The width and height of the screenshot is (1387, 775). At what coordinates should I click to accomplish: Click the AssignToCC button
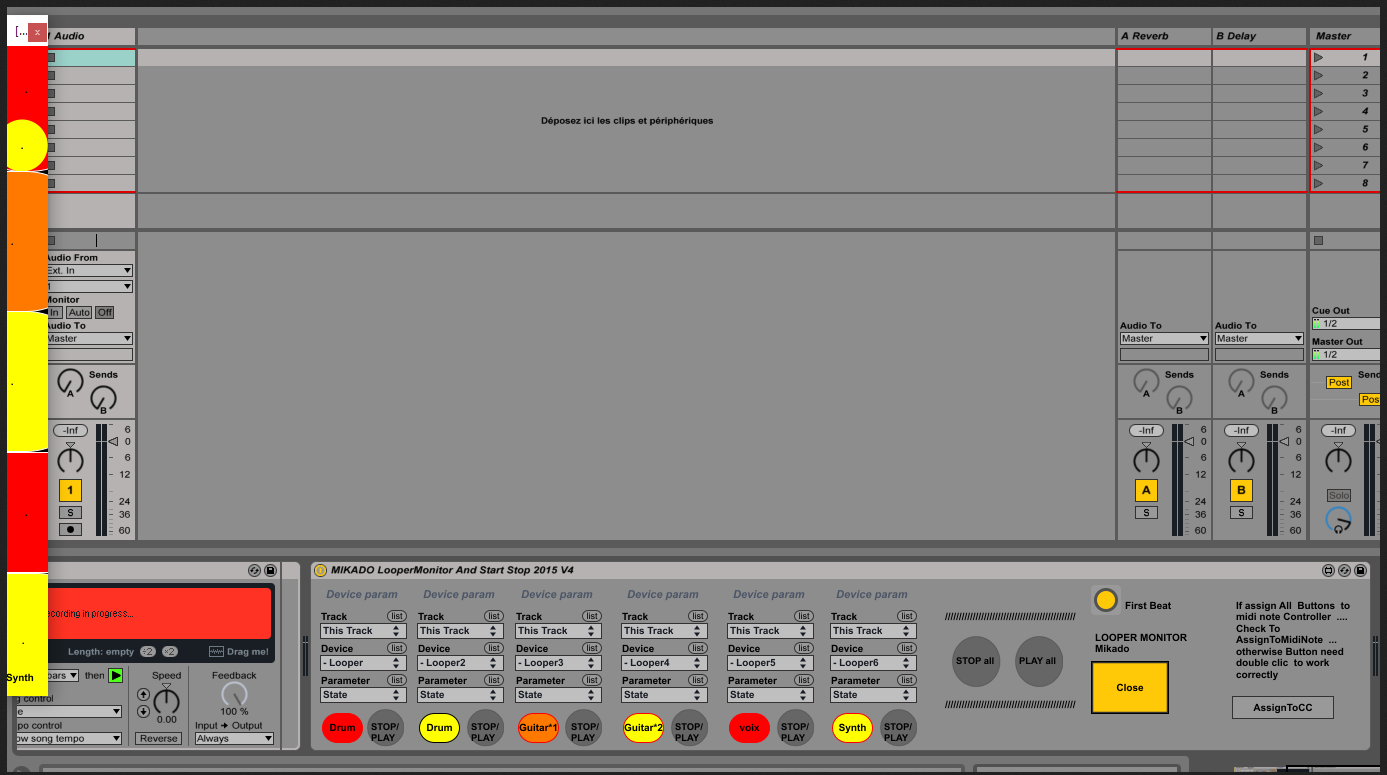pos(1282,707)
